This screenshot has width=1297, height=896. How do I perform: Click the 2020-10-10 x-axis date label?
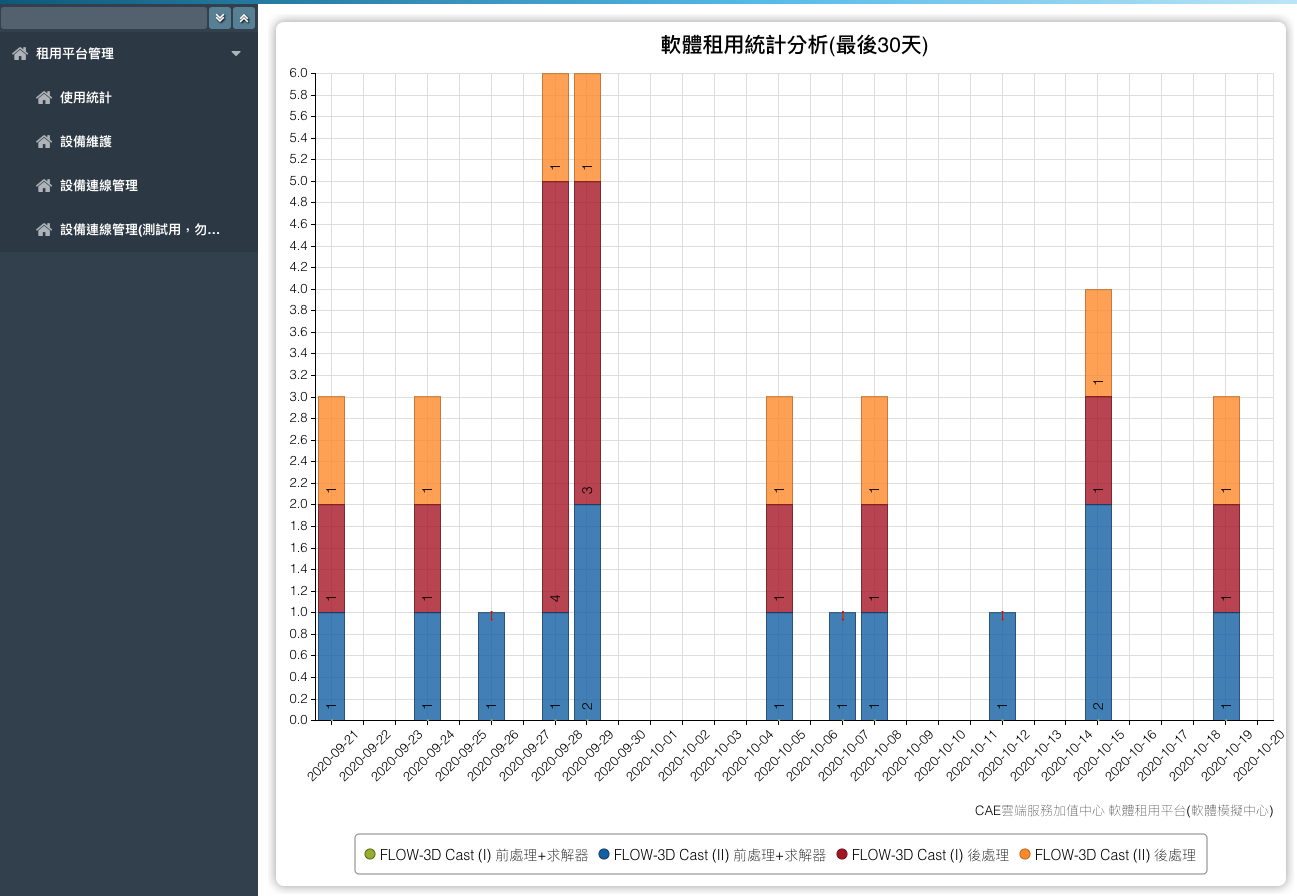(941, 756)
